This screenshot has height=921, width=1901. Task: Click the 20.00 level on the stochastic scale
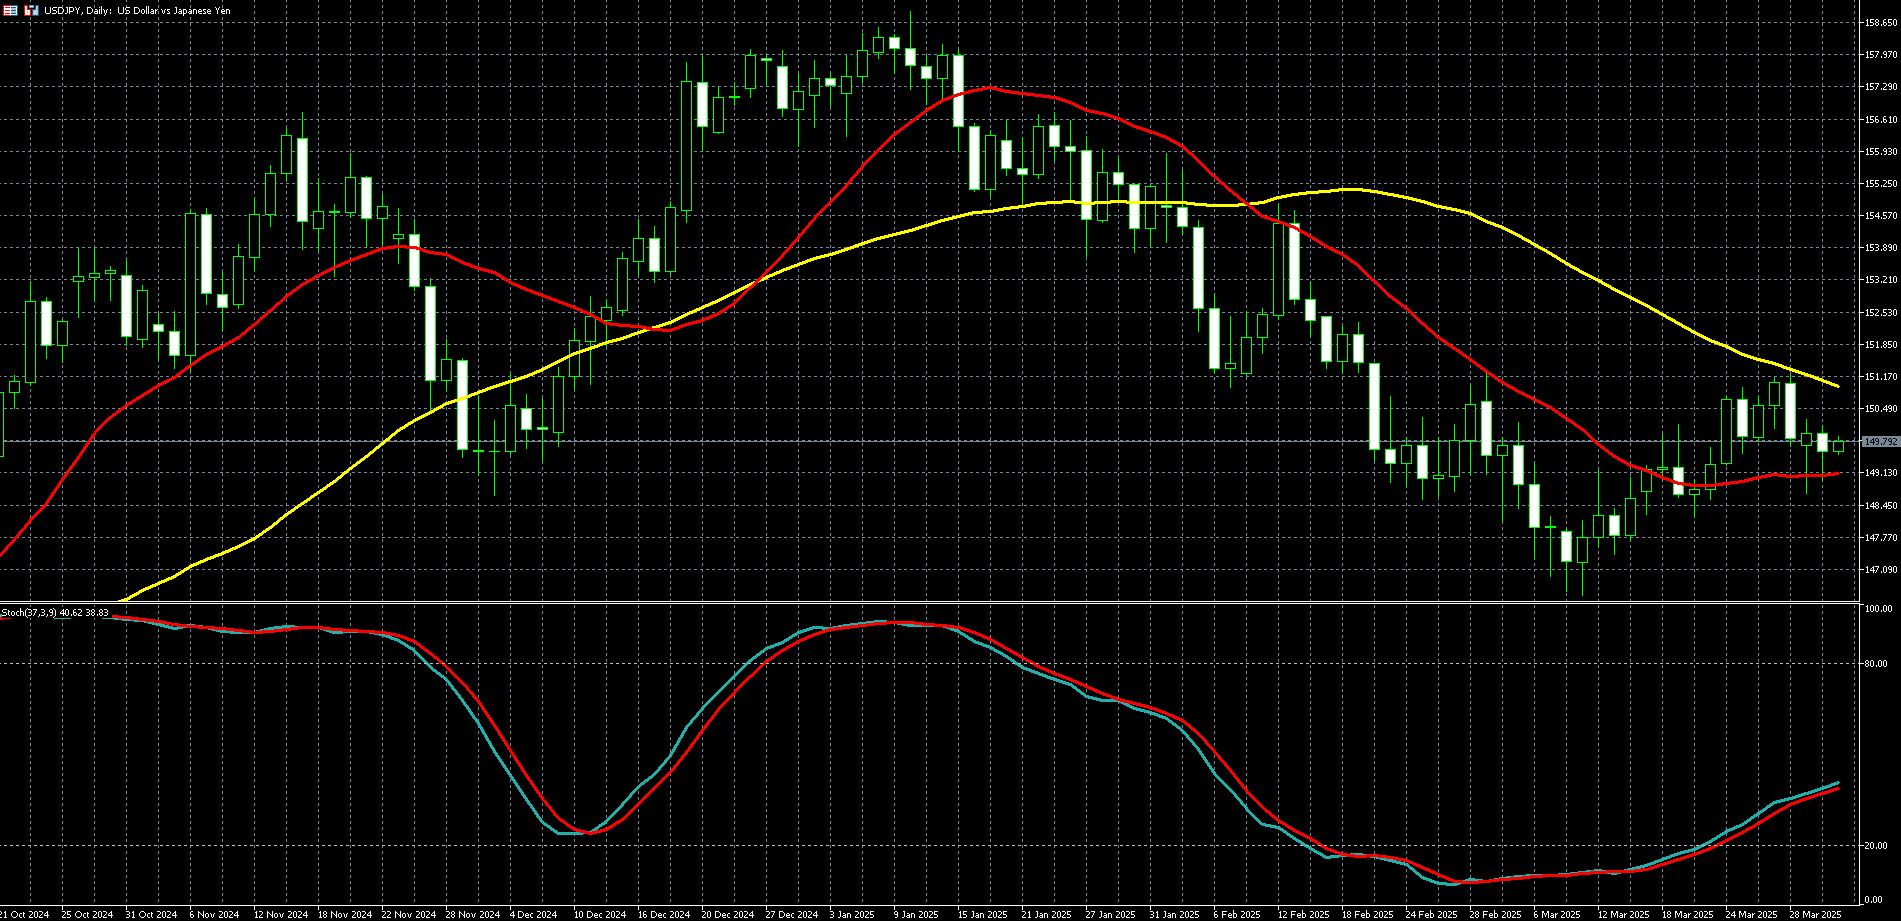point(1876,846)
